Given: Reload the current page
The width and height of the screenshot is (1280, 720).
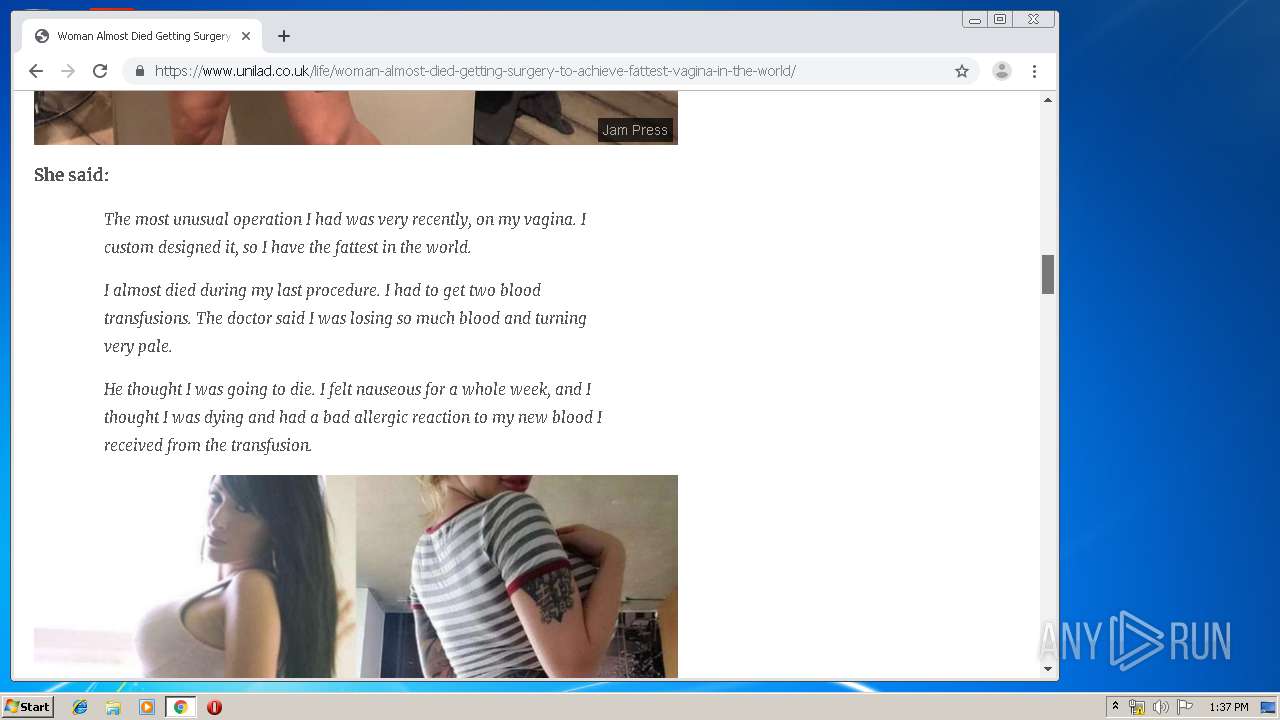Looking at the screenshot, I should pos(100,71).
